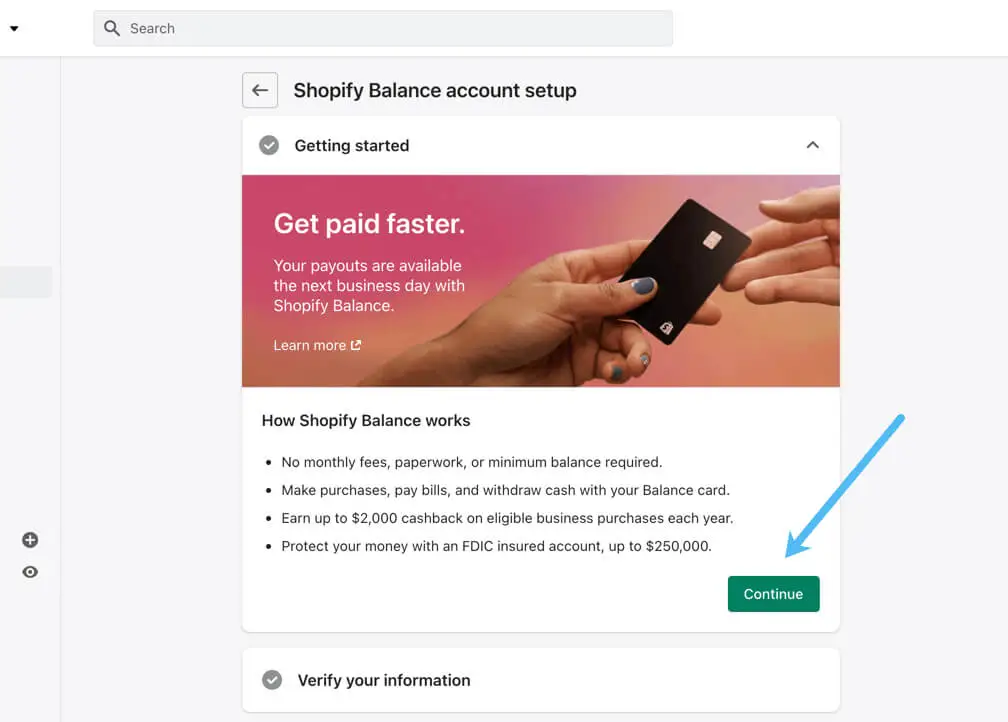
Task: Click the back arrow button
Action: click(260, 90)
